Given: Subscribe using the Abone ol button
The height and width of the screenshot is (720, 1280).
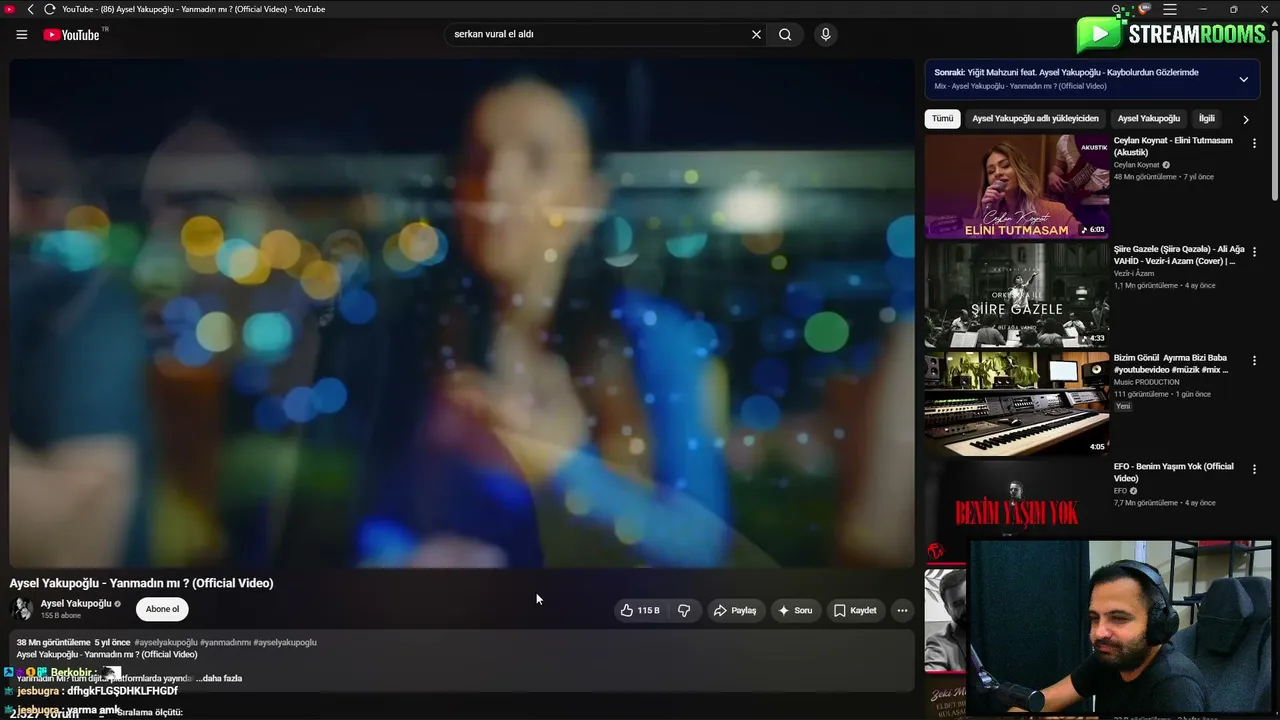Looking at the screenshot, I should (162, 609).
